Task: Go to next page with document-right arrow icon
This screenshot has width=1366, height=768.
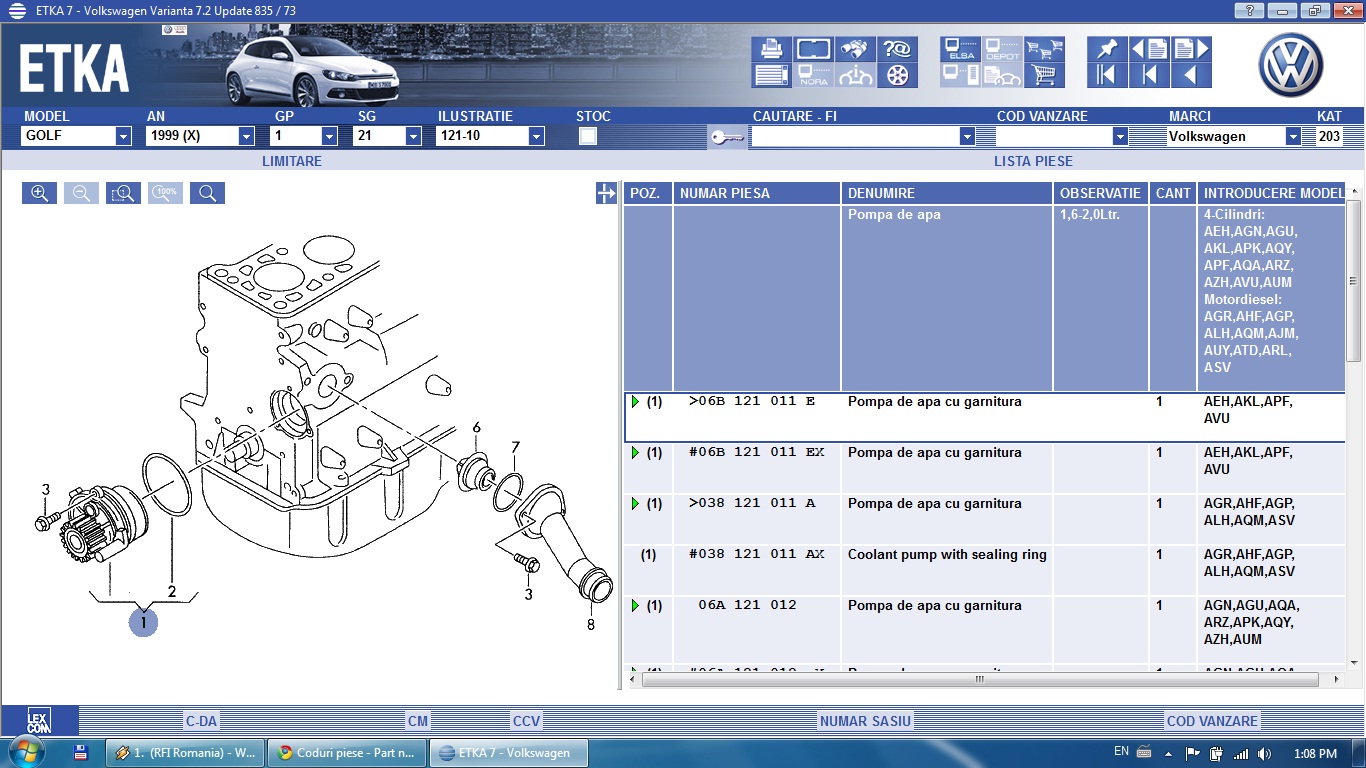Action: (x=1191, y=49)
